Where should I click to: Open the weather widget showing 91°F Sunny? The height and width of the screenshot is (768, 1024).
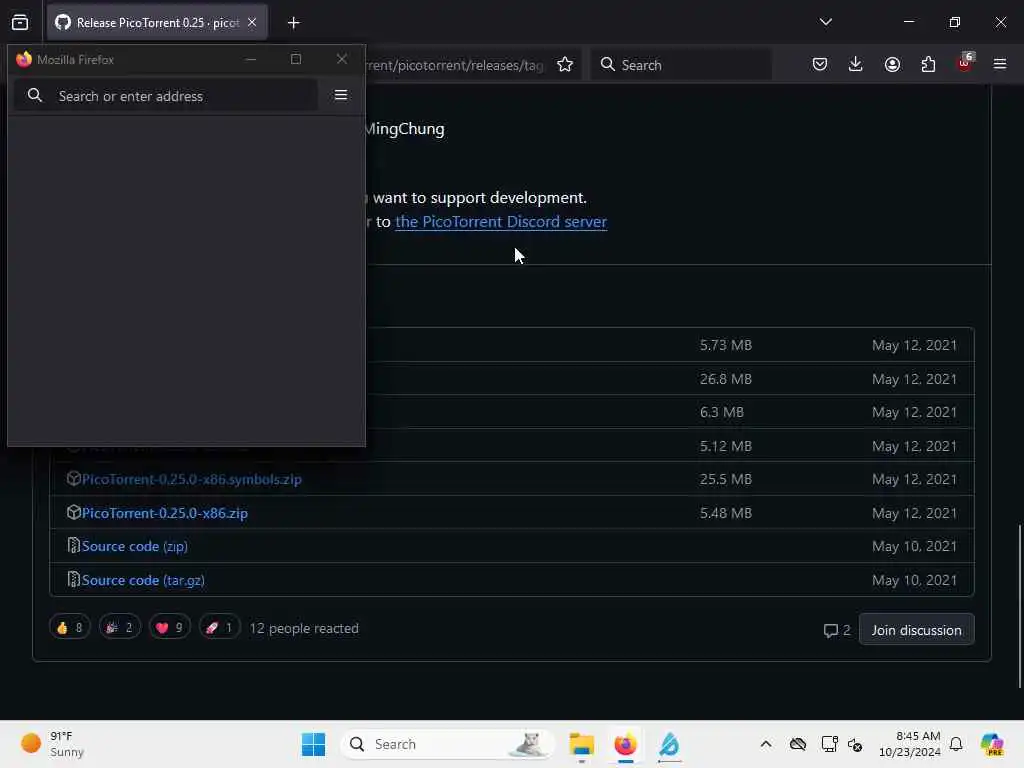[52, 744]
